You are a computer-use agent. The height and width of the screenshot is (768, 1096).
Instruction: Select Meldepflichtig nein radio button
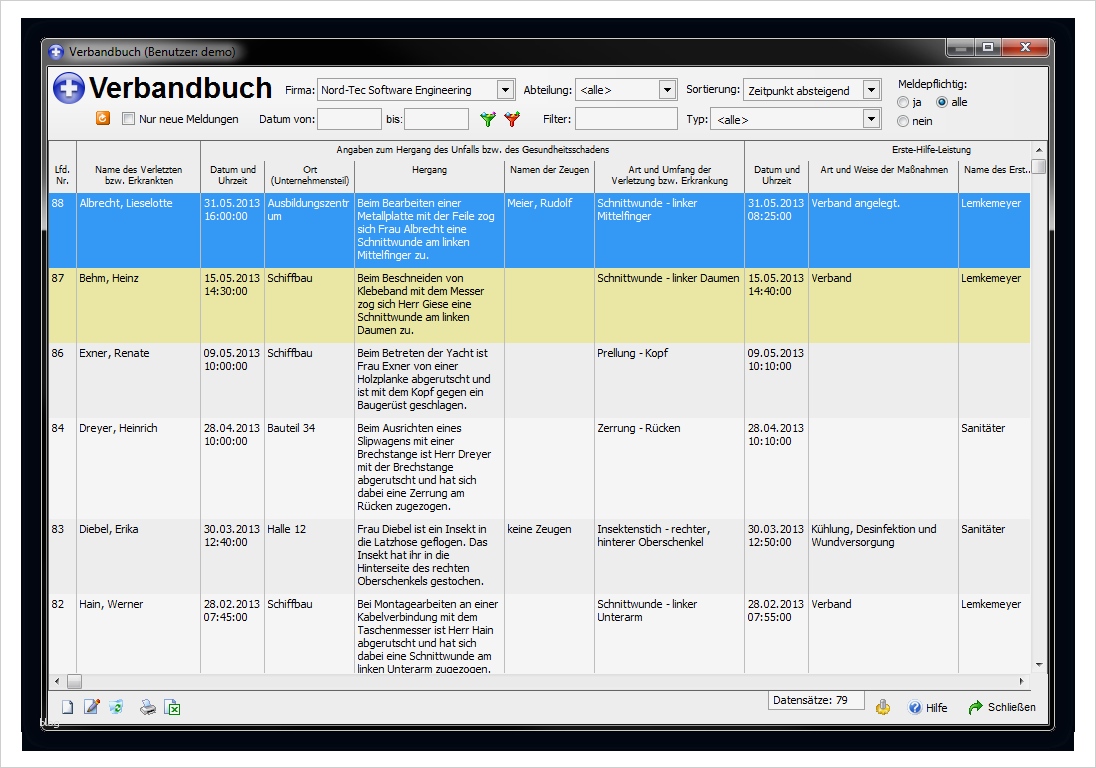click(903, 121)
